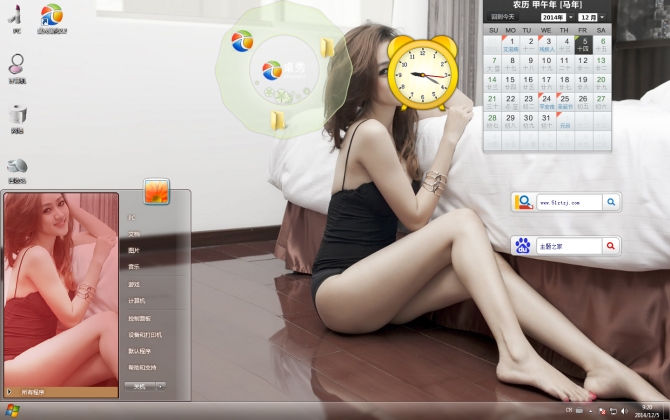Click the yellow alarm clock gadget
Screen dimensions: 670x420
(423, 73)
